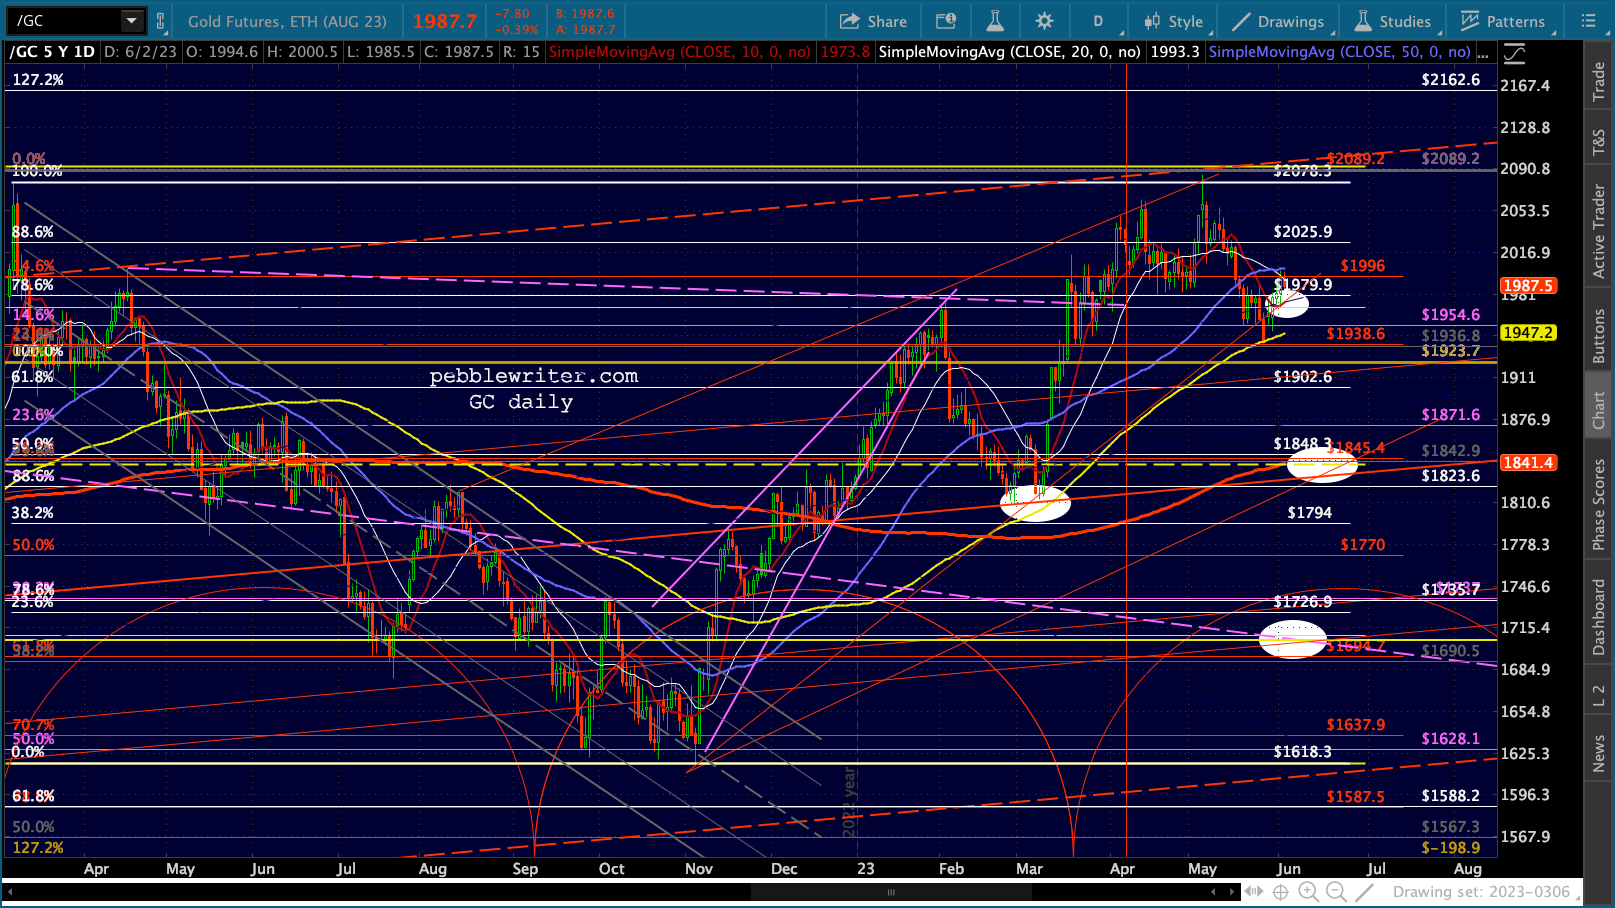Click the $1902.6 level label

coord(1303,377)
